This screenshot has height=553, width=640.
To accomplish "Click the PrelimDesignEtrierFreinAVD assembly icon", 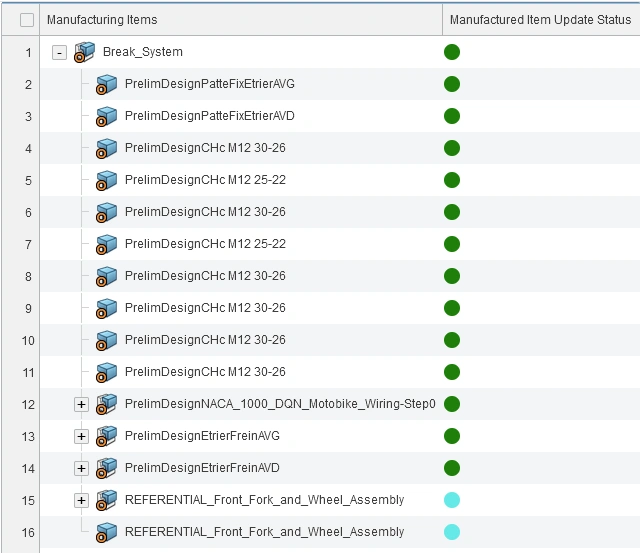I will click(106, 468).
